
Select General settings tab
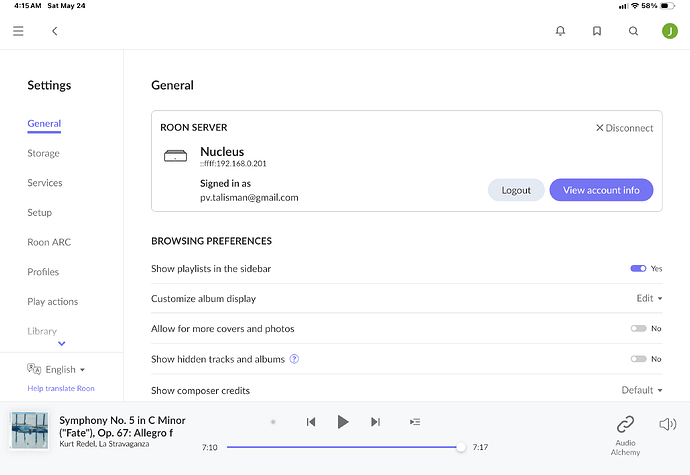(x=44, y=124)
